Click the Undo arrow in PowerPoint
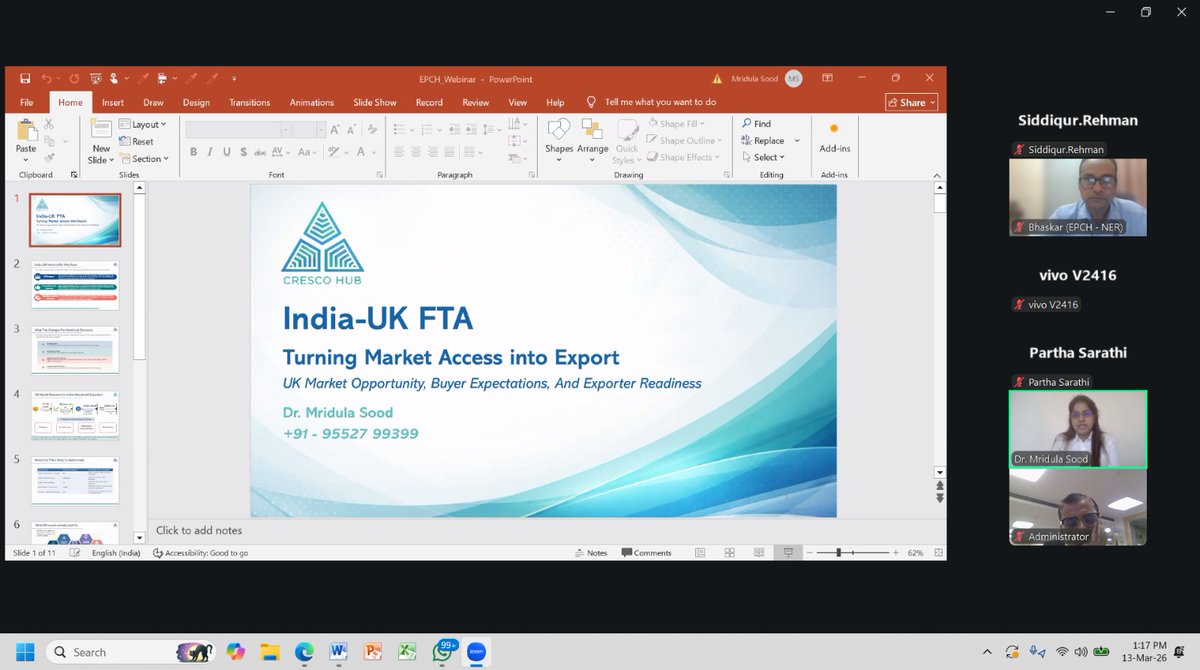 (x=46, y=78)
